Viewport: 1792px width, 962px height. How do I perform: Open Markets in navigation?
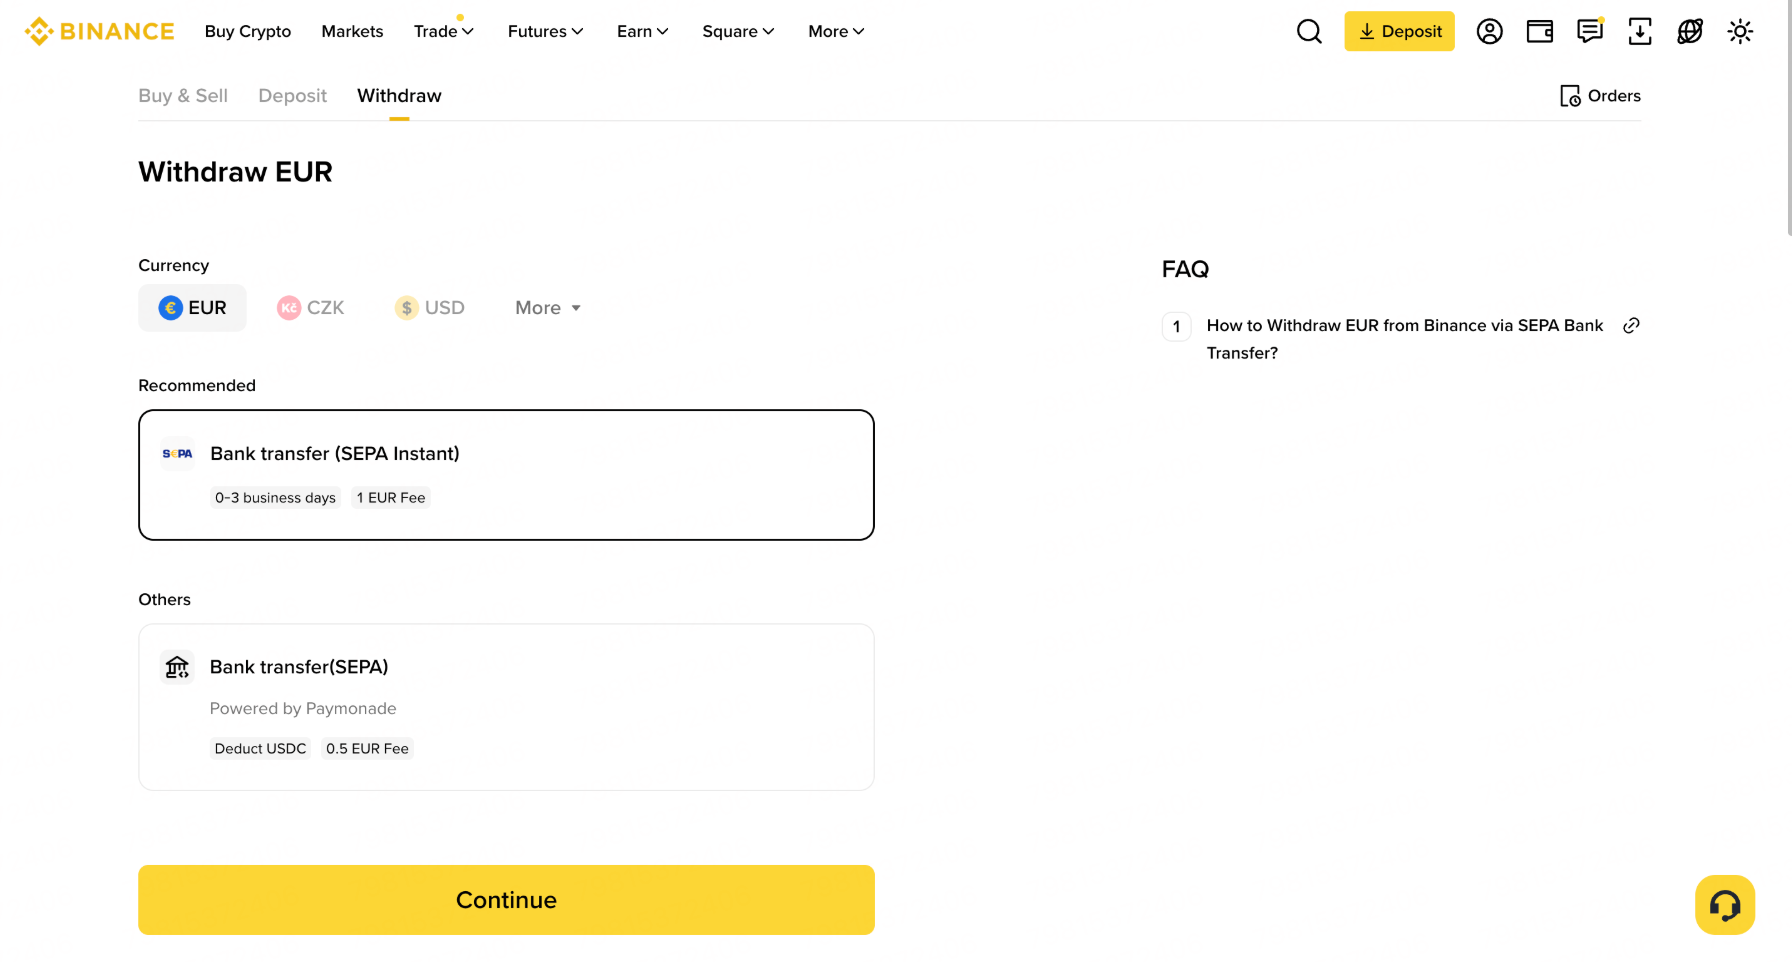[352, 31]
